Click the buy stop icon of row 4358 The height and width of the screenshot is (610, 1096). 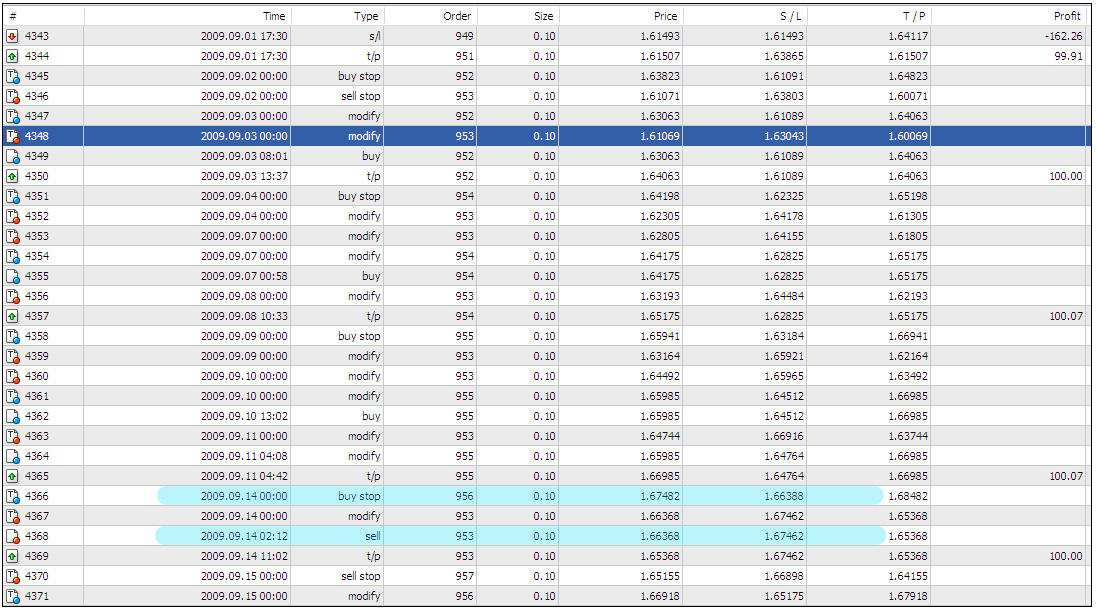click(x=13, y=337)
